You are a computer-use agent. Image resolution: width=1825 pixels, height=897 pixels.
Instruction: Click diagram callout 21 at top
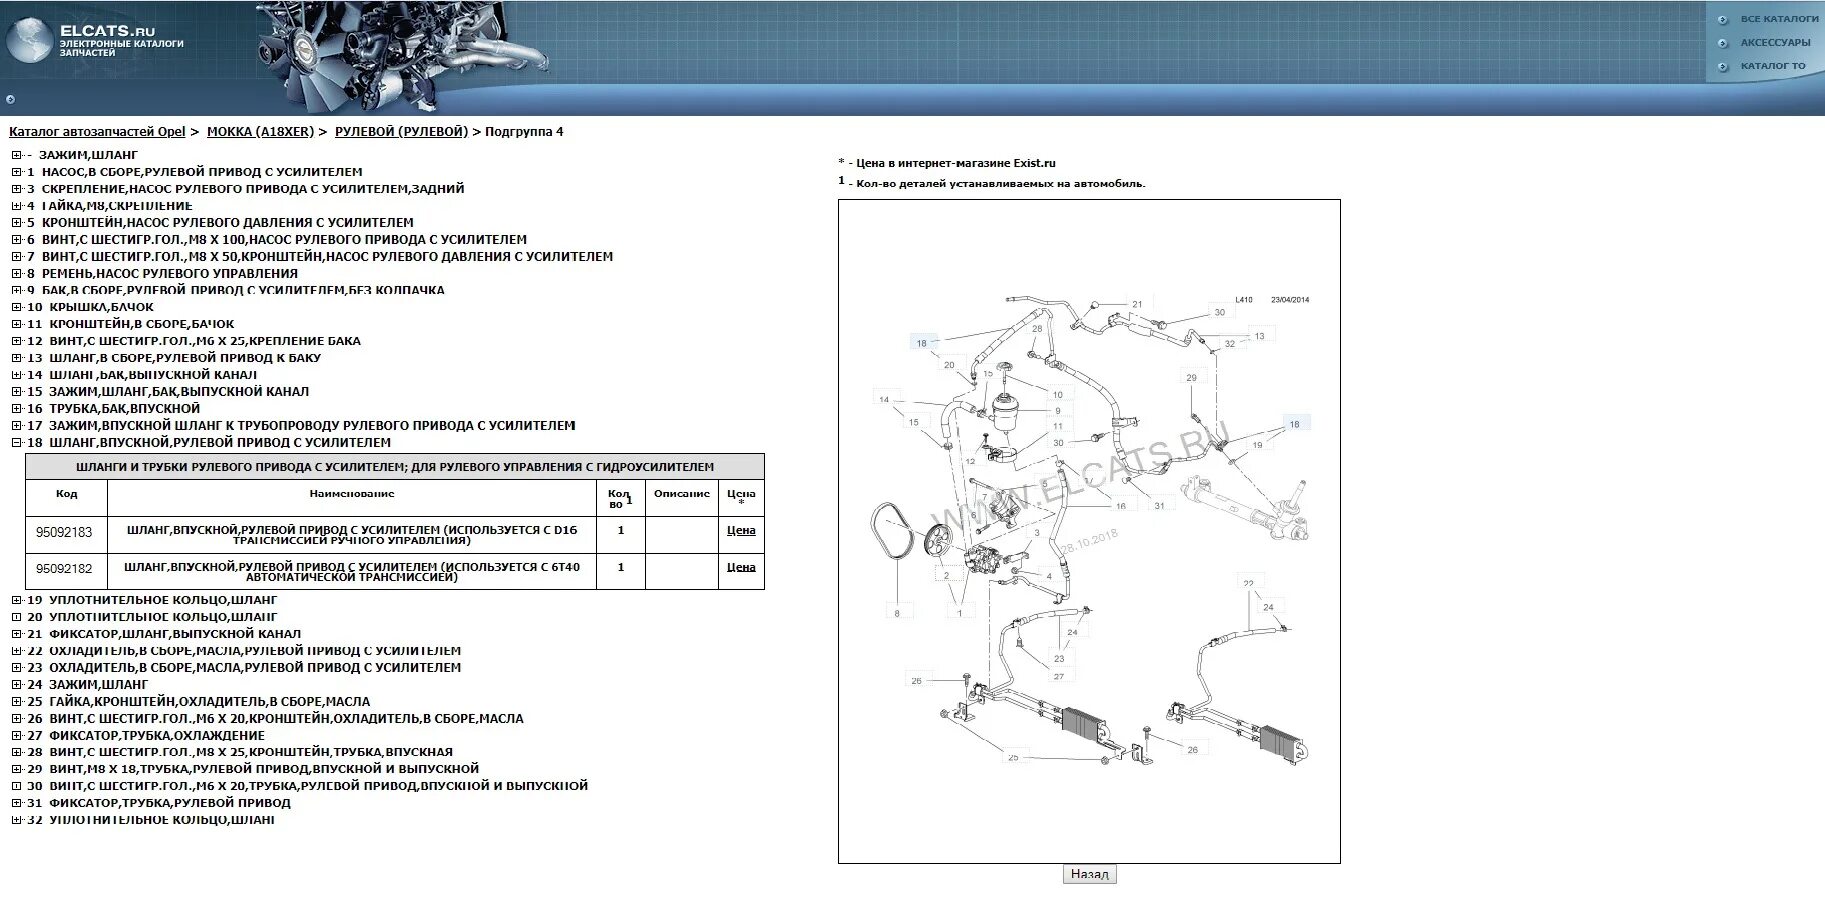[1137, 304]
